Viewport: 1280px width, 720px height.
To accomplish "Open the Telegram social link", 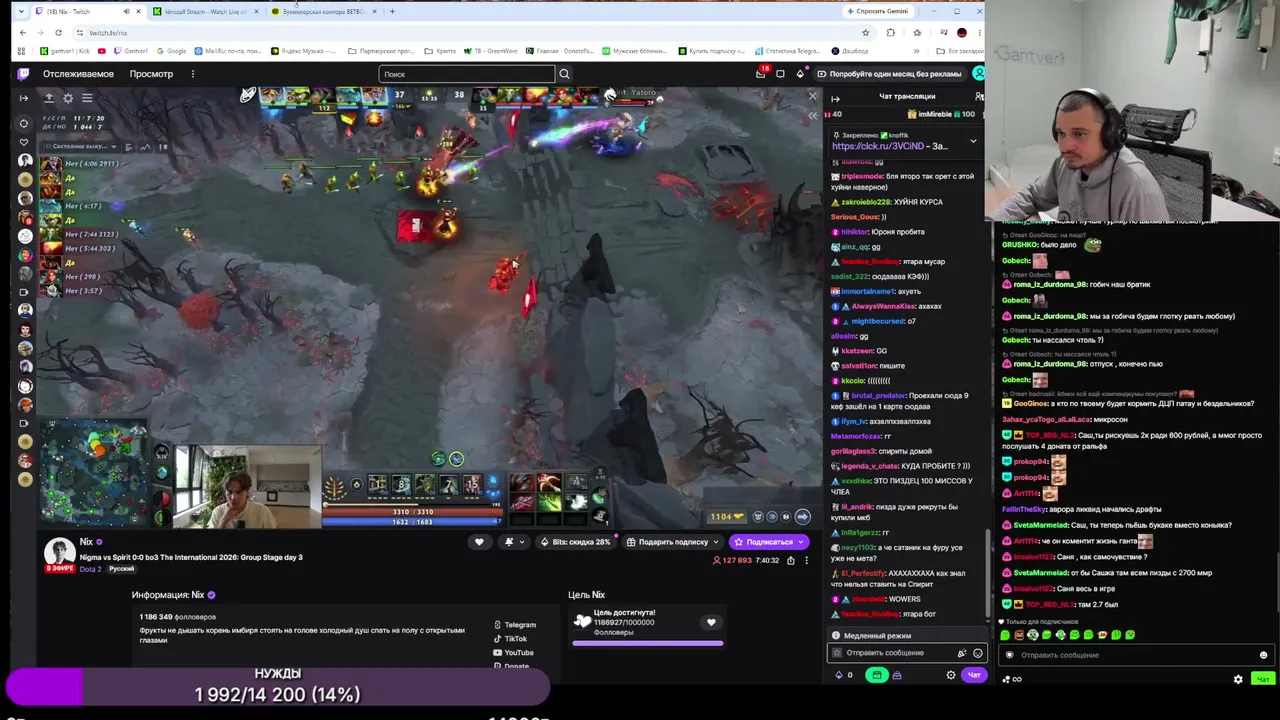I will click(x=514, y=625).
